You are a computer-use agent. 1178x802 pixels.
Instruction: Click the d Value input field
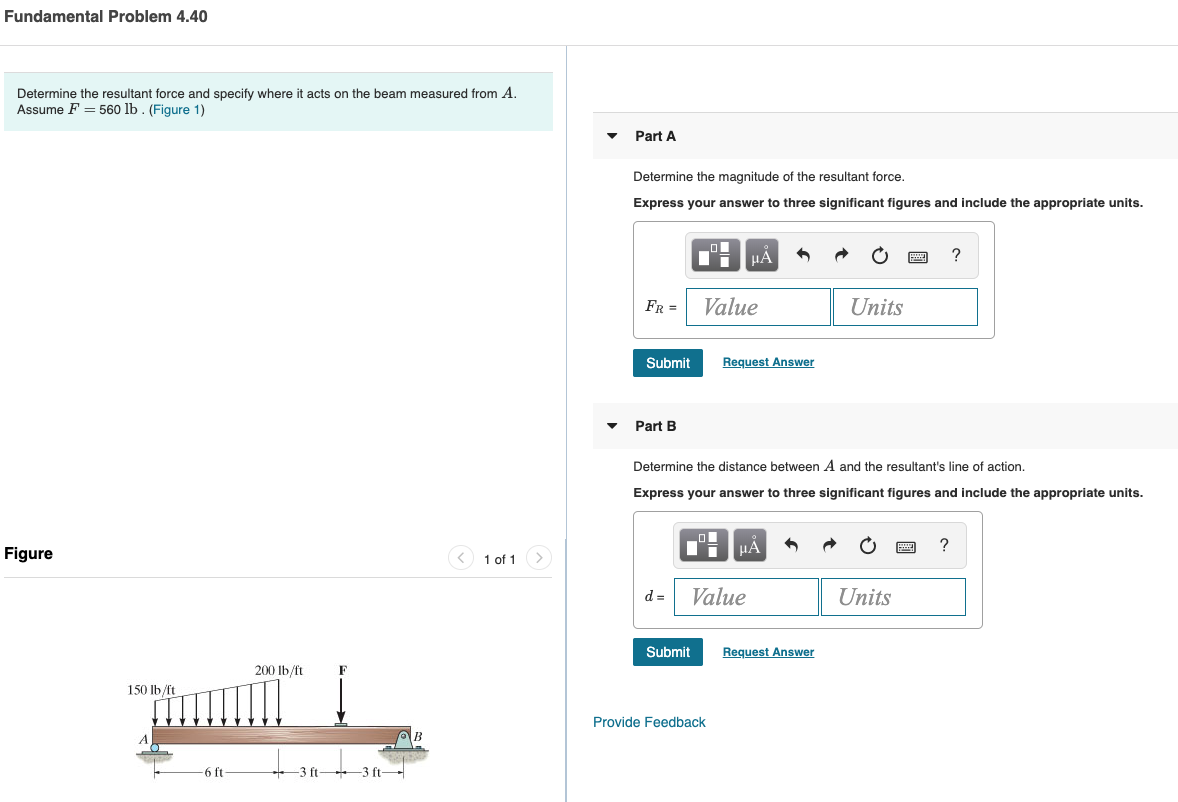tap(746, 597)
